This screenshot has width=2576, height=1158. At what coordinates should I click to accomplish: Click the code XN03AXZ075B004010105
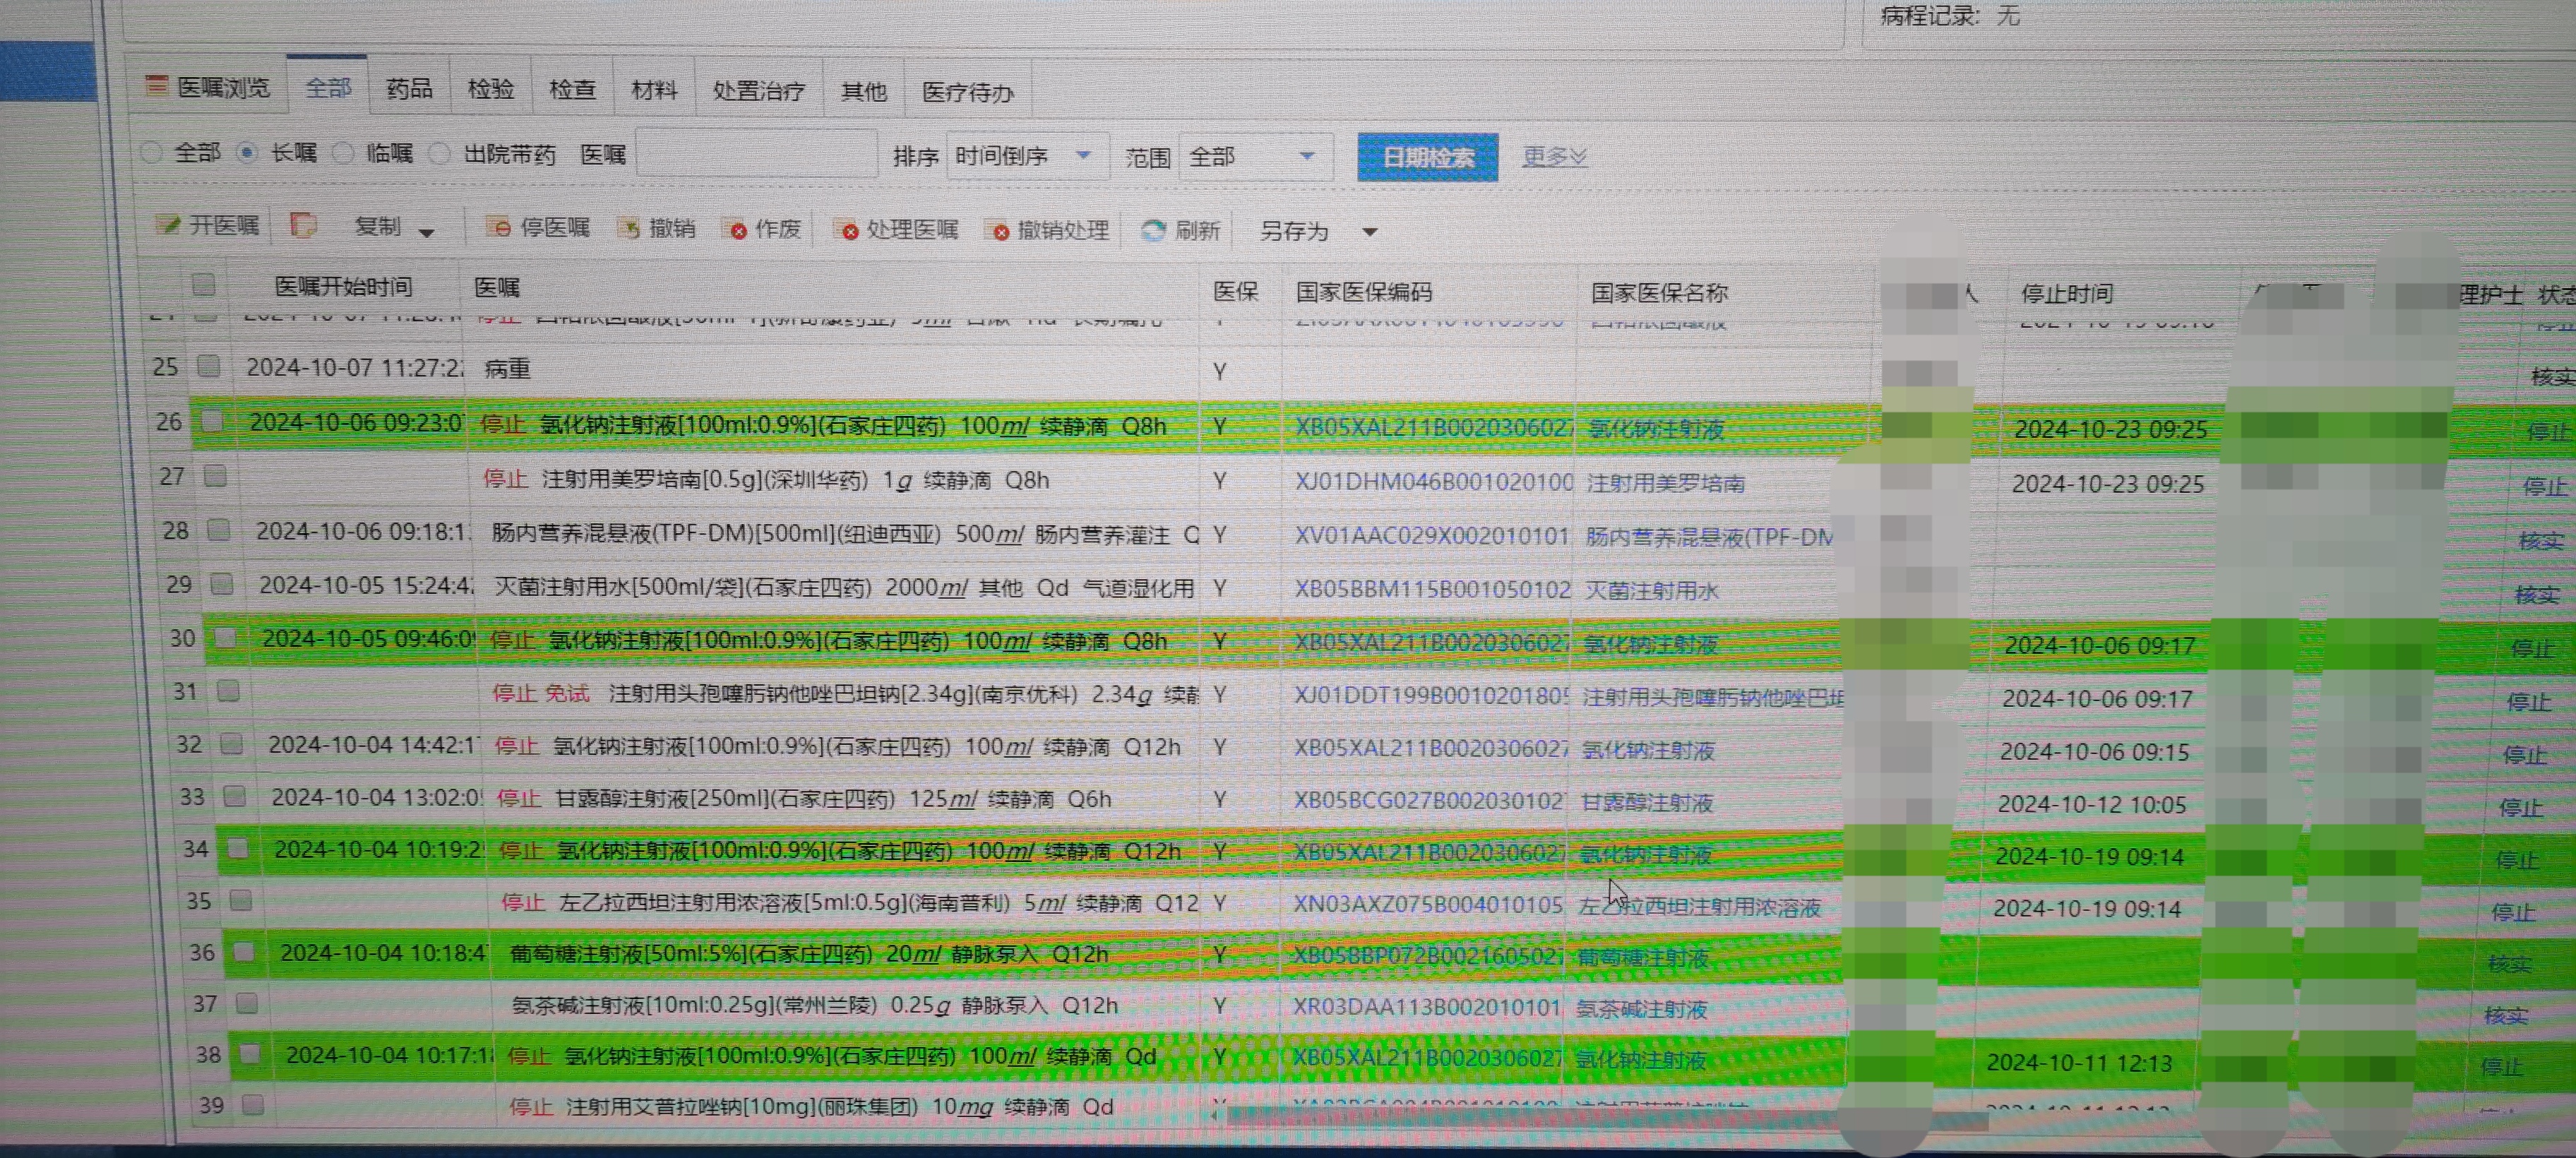[1428, 904]
